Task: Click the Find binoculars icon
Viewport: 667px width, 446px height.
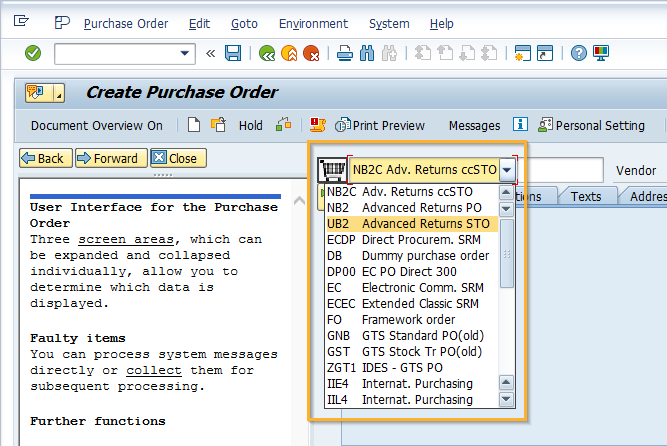Action: click(366, 53)
